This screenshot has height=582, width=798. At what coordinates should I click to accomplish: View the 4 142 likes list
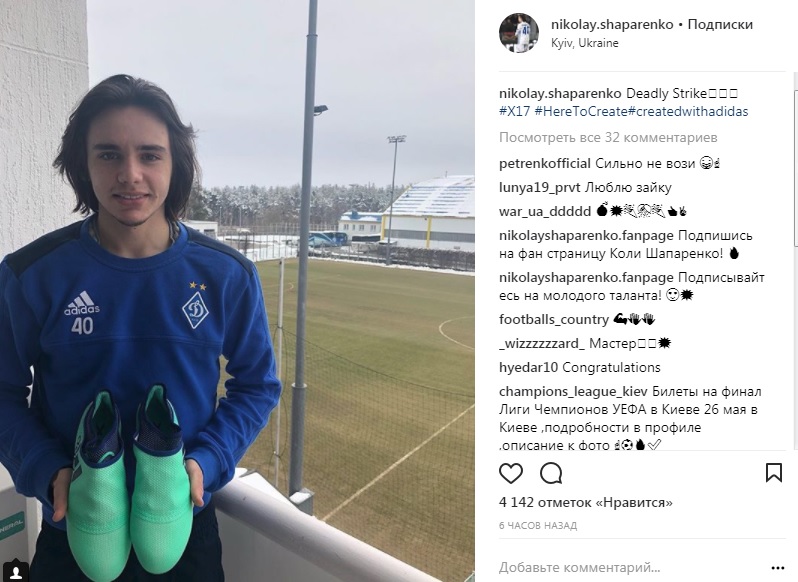tap(586, 503)
